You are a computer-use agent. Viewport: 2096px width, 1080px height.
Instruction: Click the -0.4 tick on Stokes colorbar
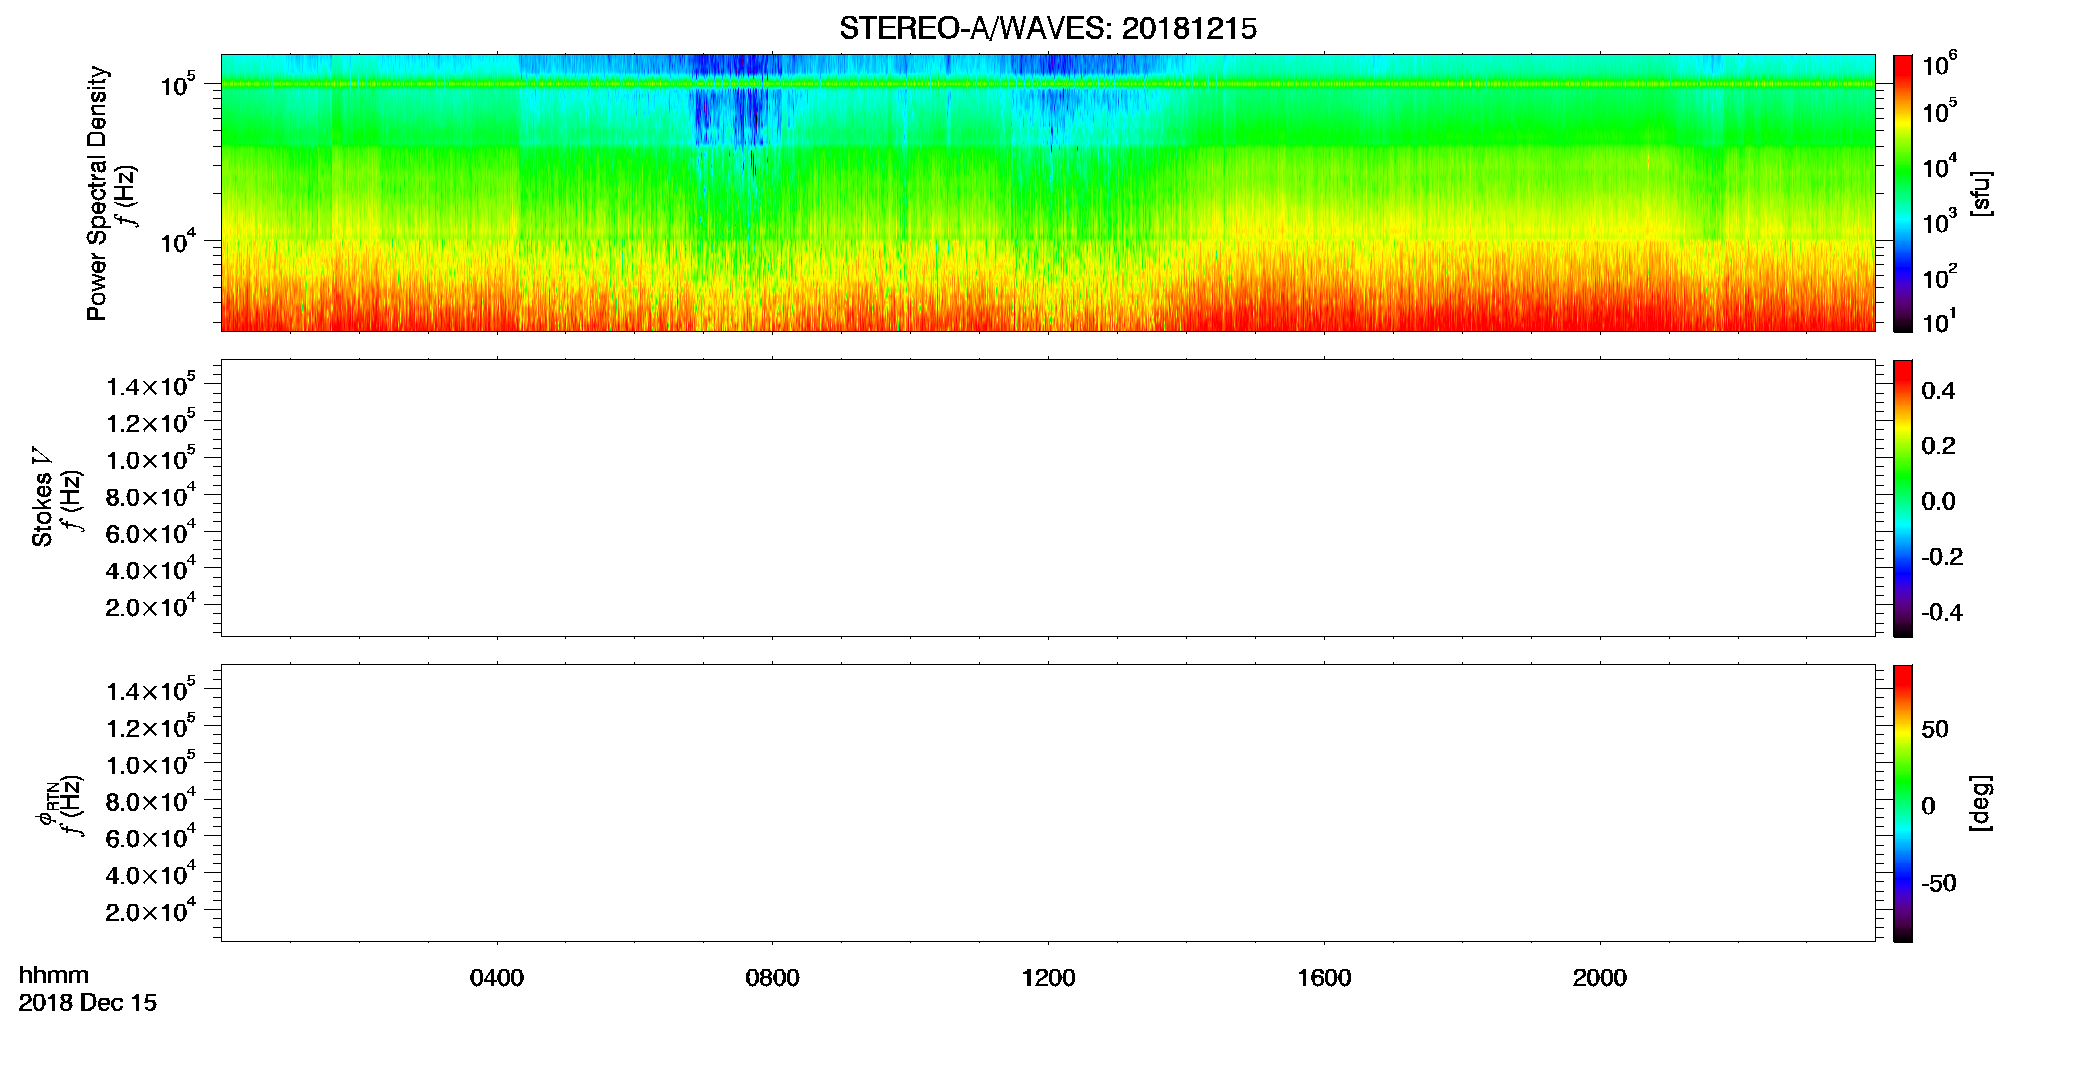pos(1942,613)
